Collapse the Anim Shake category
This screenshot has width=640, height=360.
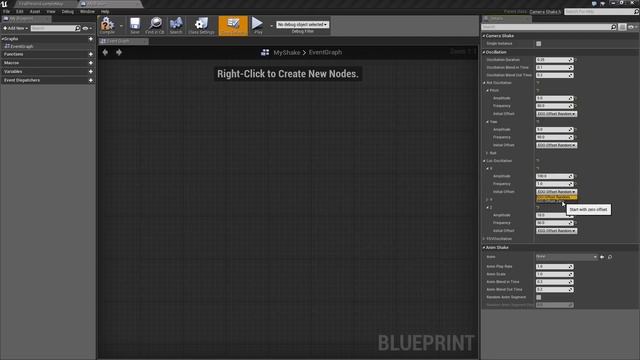(484, 248)
